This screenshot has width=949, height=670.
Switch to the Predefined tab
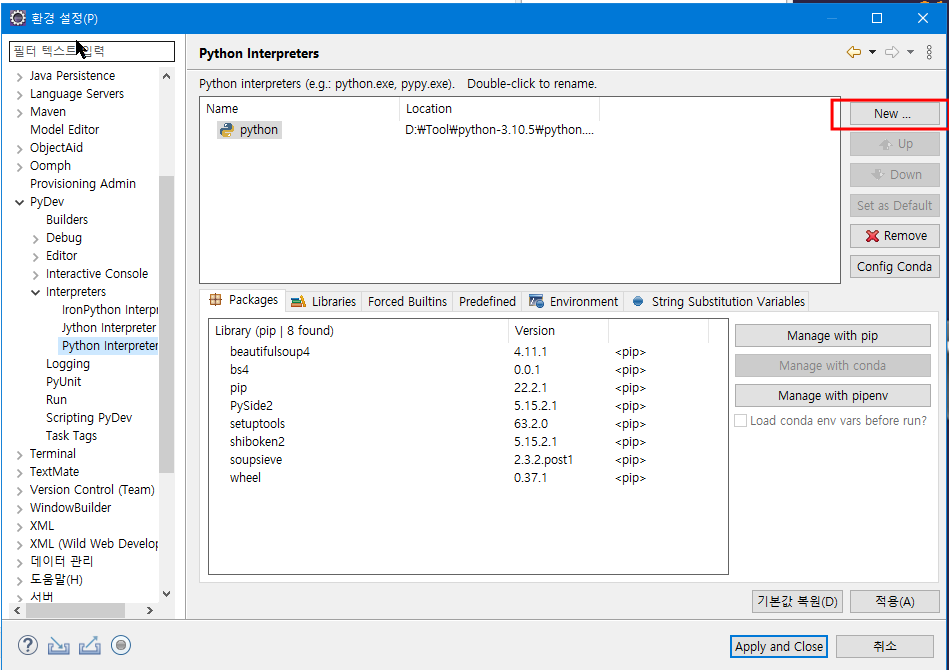(x=487, y=301)
